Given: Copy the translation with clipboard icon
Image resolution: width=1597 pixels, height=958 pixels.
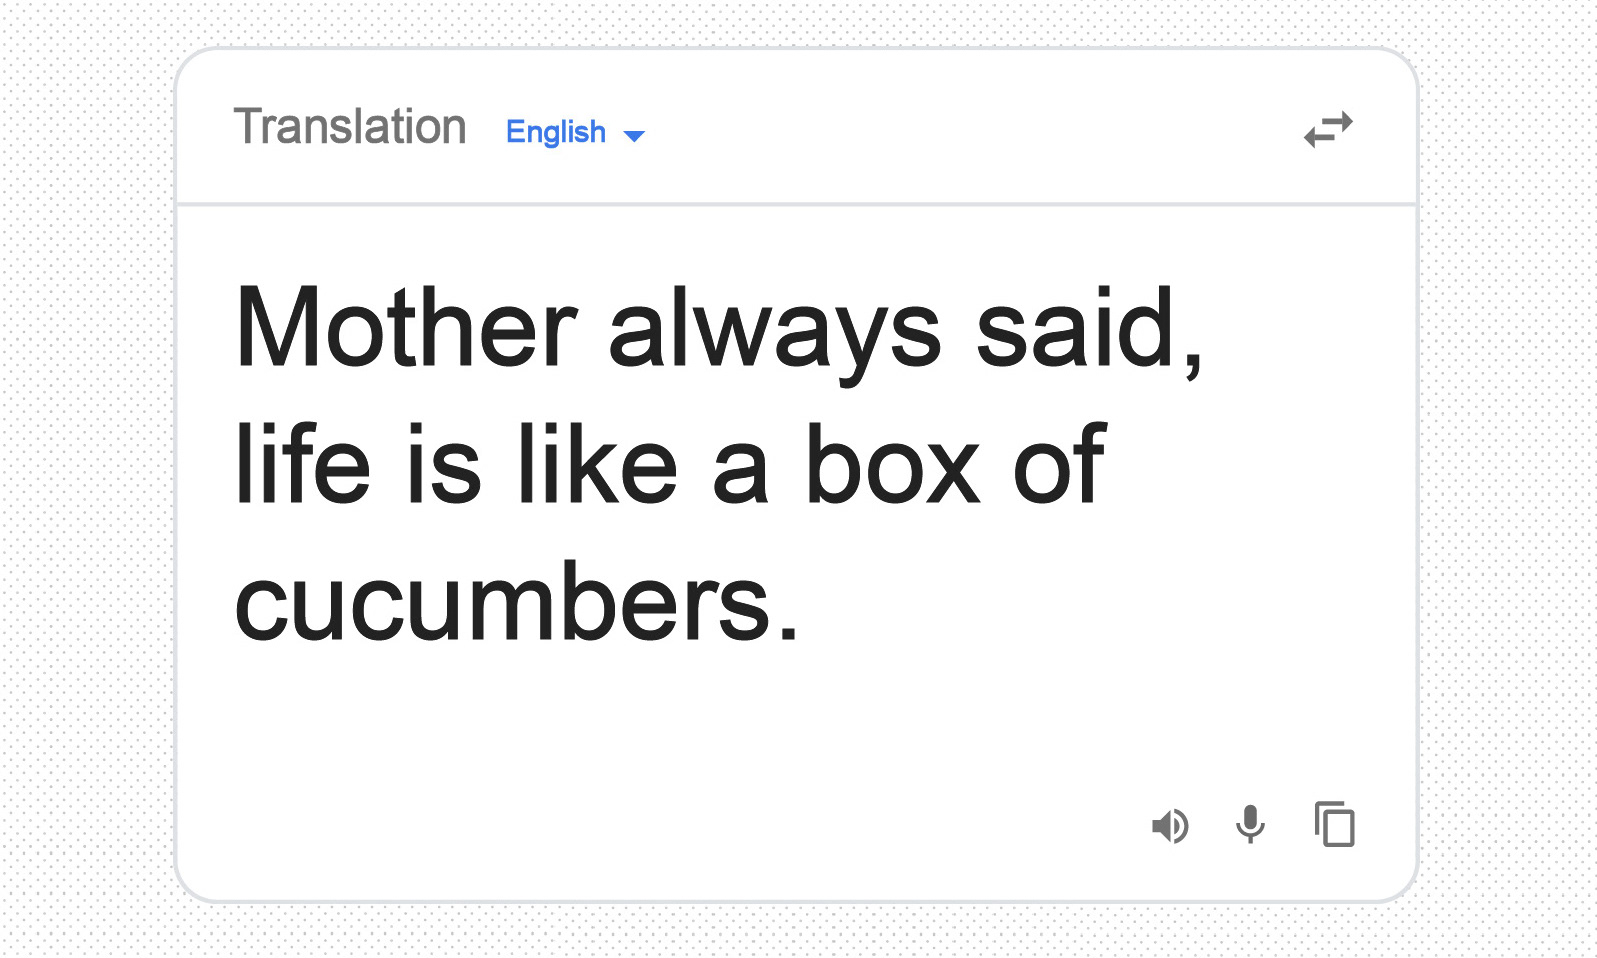Looking at the screenshot, I should (x=1334, y=824).
